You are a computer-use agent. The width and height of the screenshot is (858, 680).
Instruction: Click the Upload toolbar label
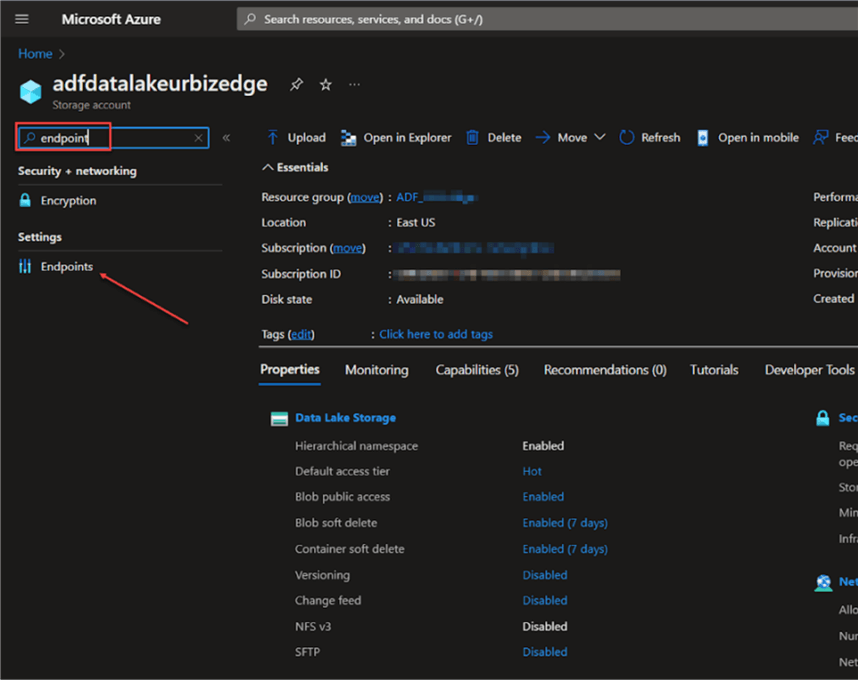click(x=306, y=138)
